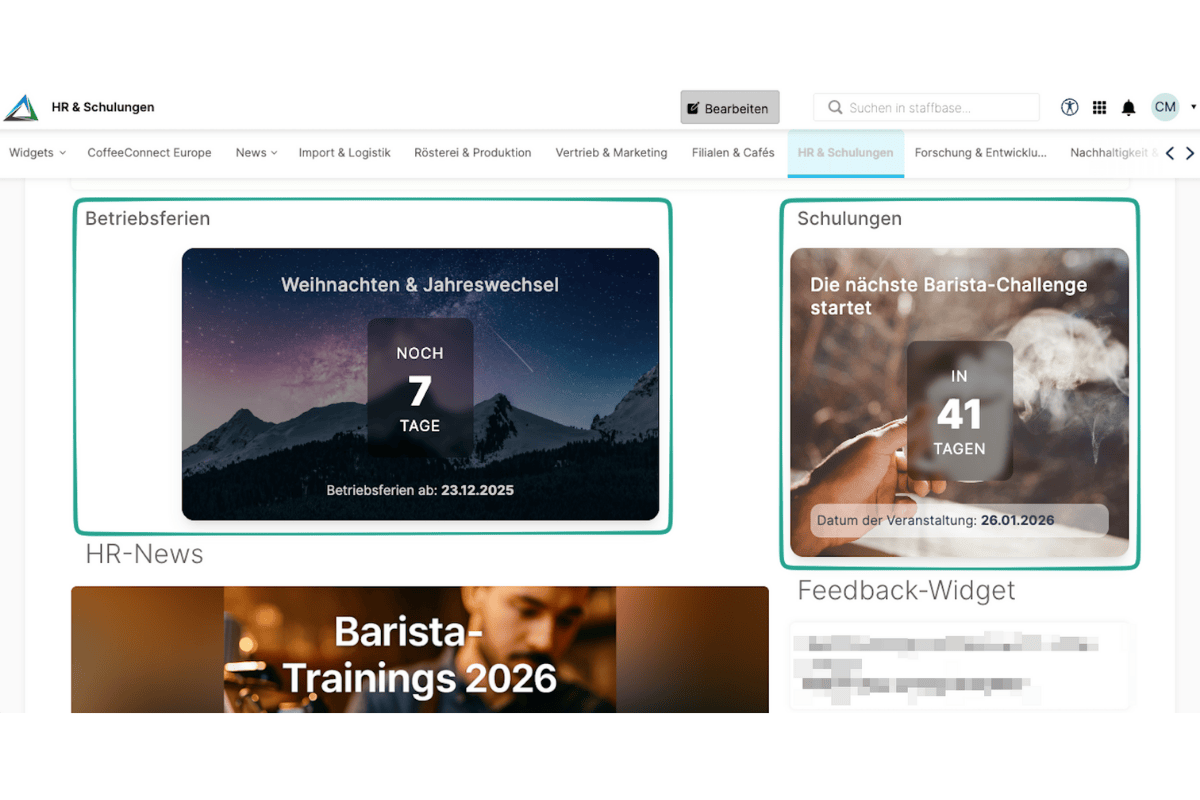Open the Schulungen countdown widget image
The width and height of the screenshot is (1200, 800).
958,400
